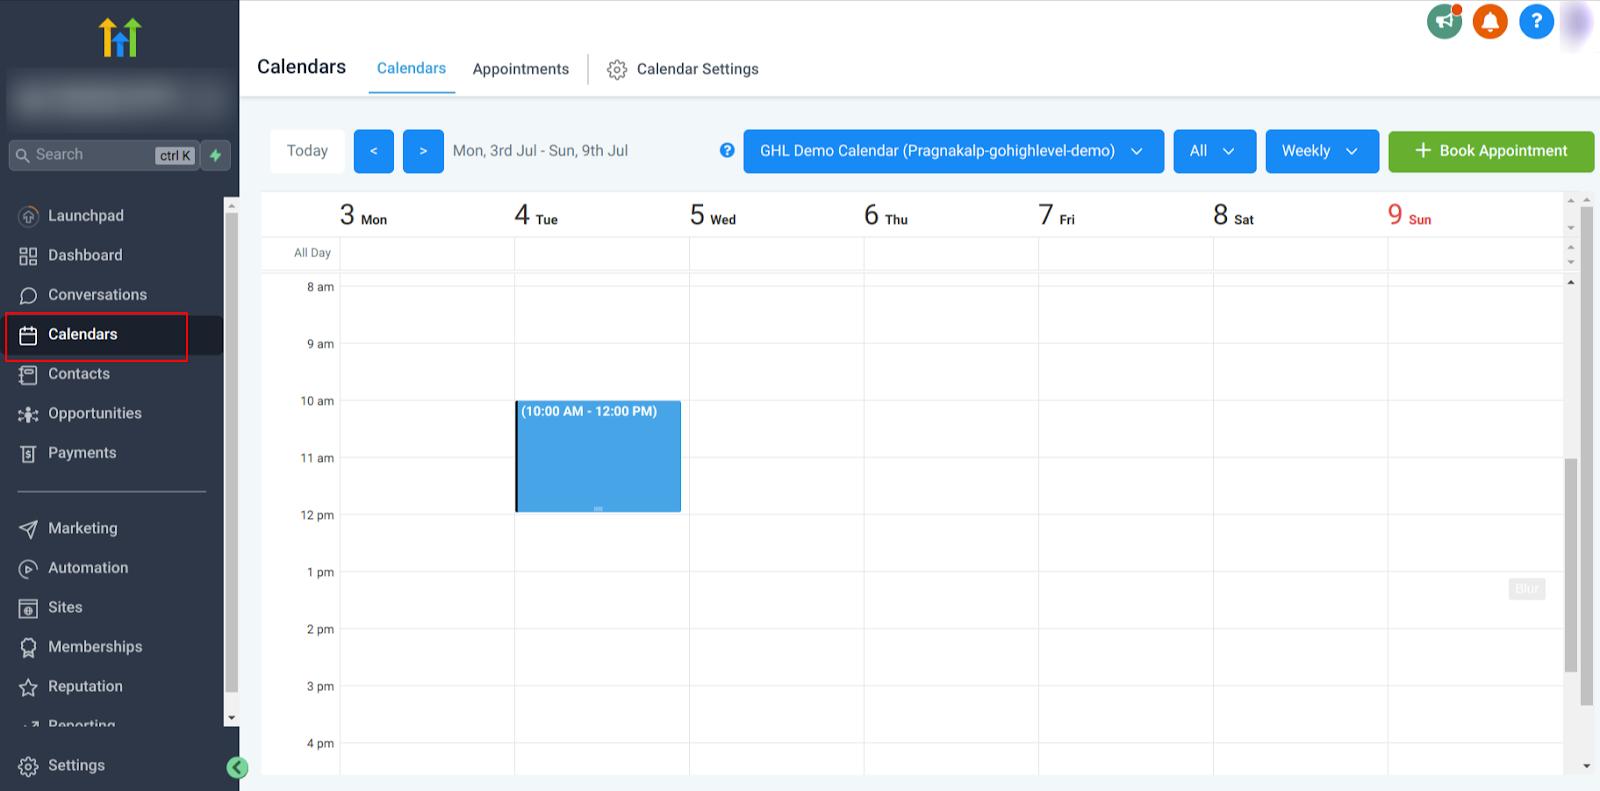Open the megaphone announcements icon
The width and height of the screenshot is (1600, 791).
coord(1444,21)
